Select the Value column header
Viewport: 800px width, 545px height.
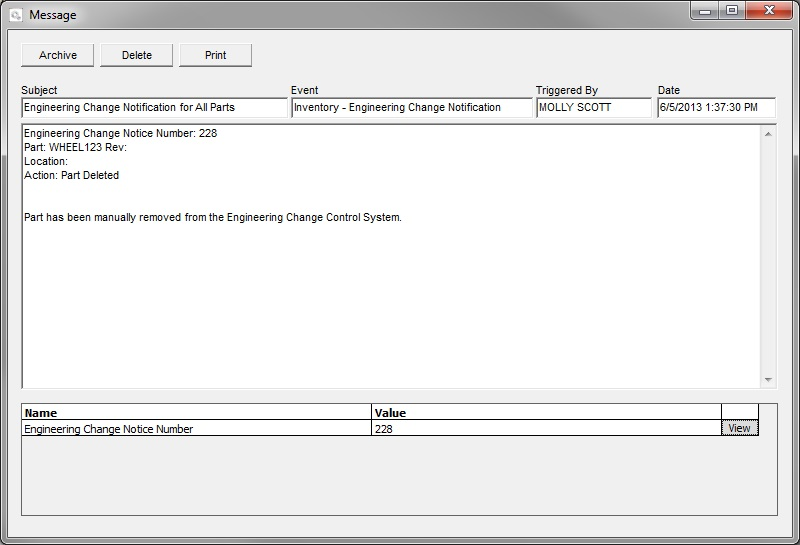click(x=546, y=412)
